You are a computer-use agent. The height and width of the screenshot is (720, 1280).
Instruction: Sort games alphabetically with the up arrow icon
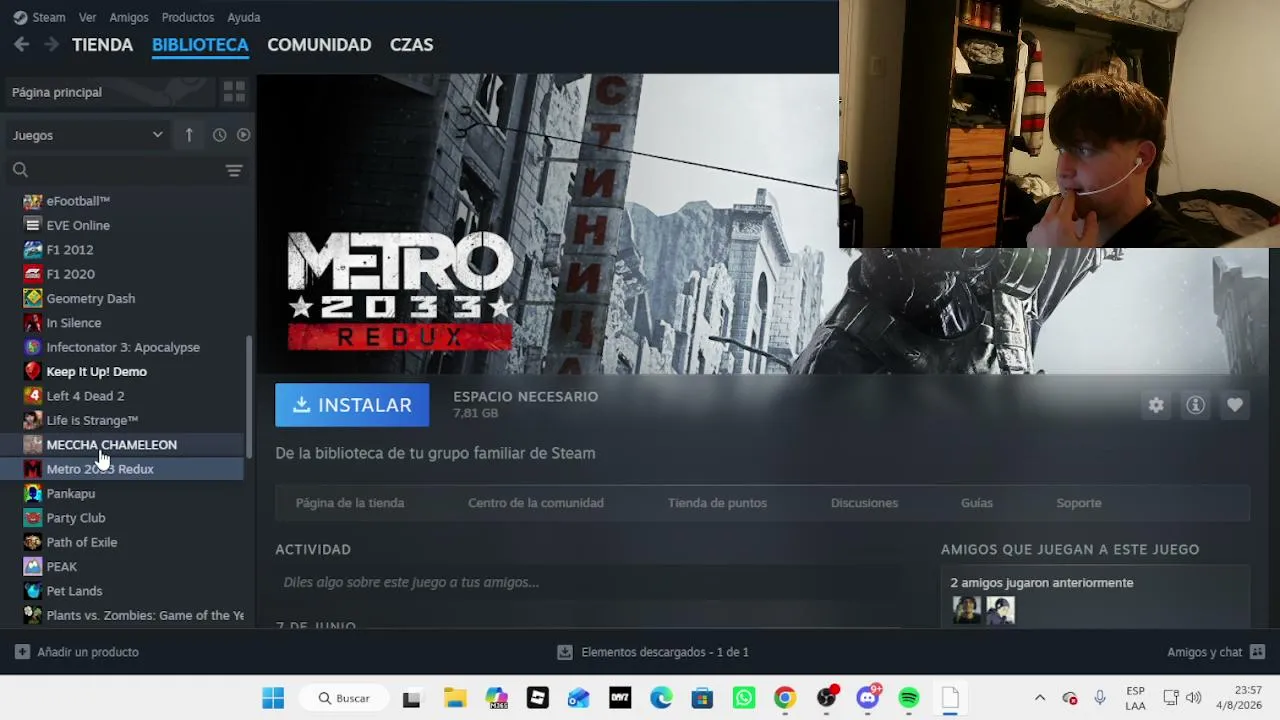[189, 135]
